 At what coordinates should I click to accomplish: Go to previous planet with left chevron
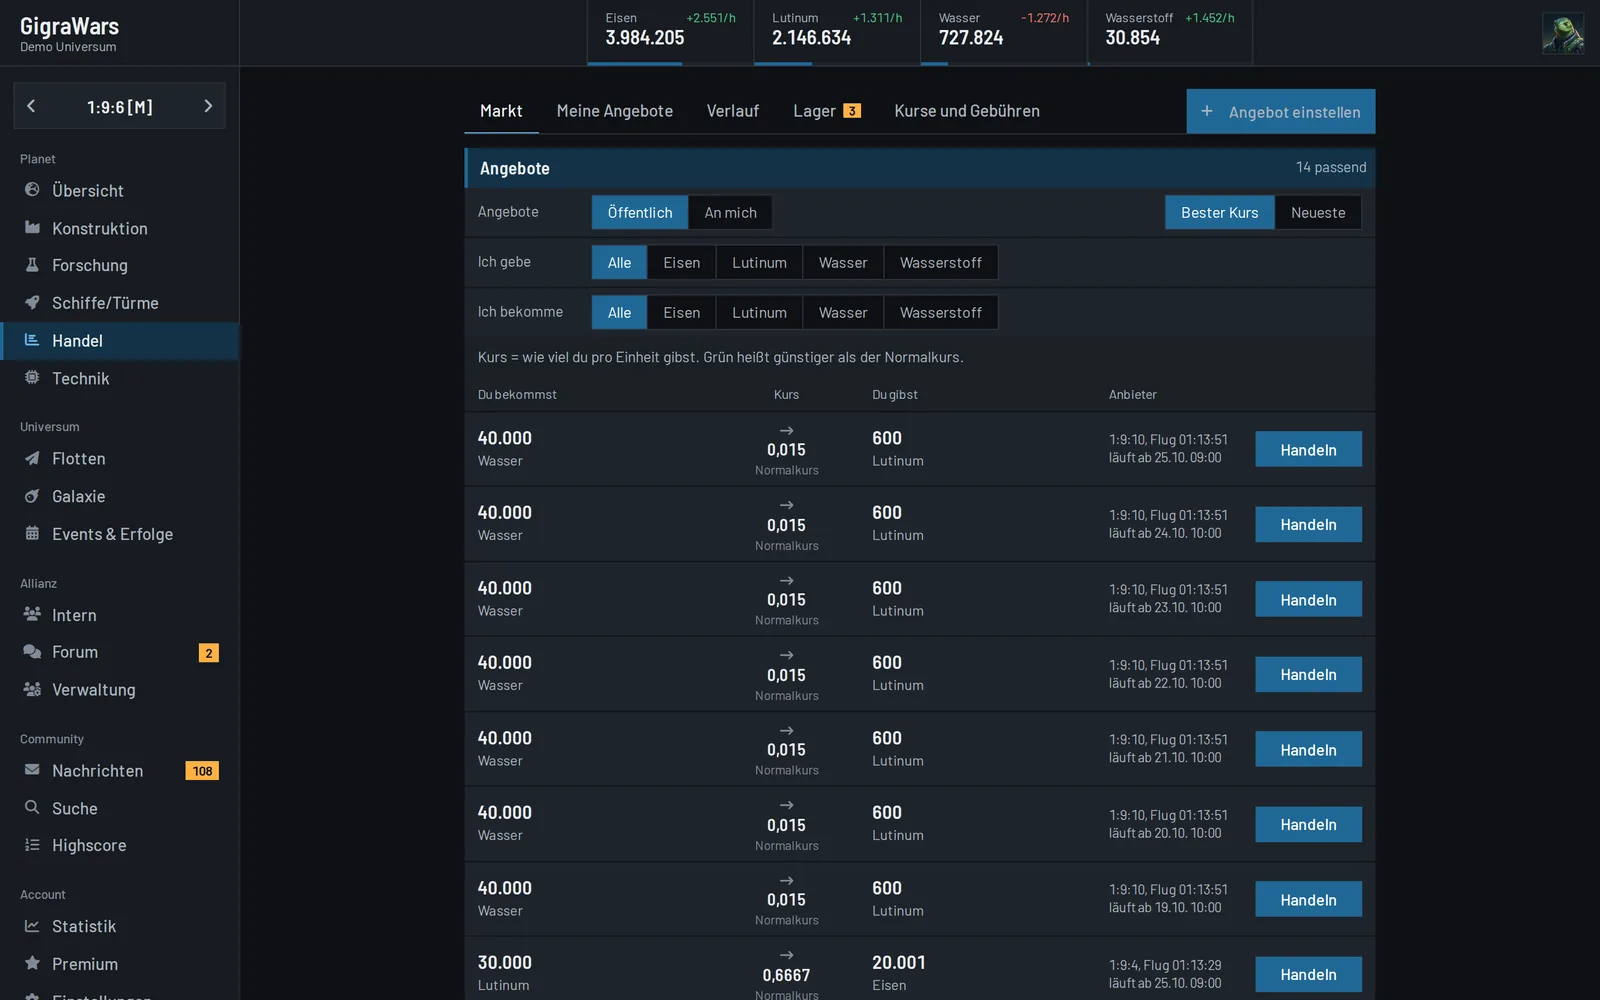[31, 106]
